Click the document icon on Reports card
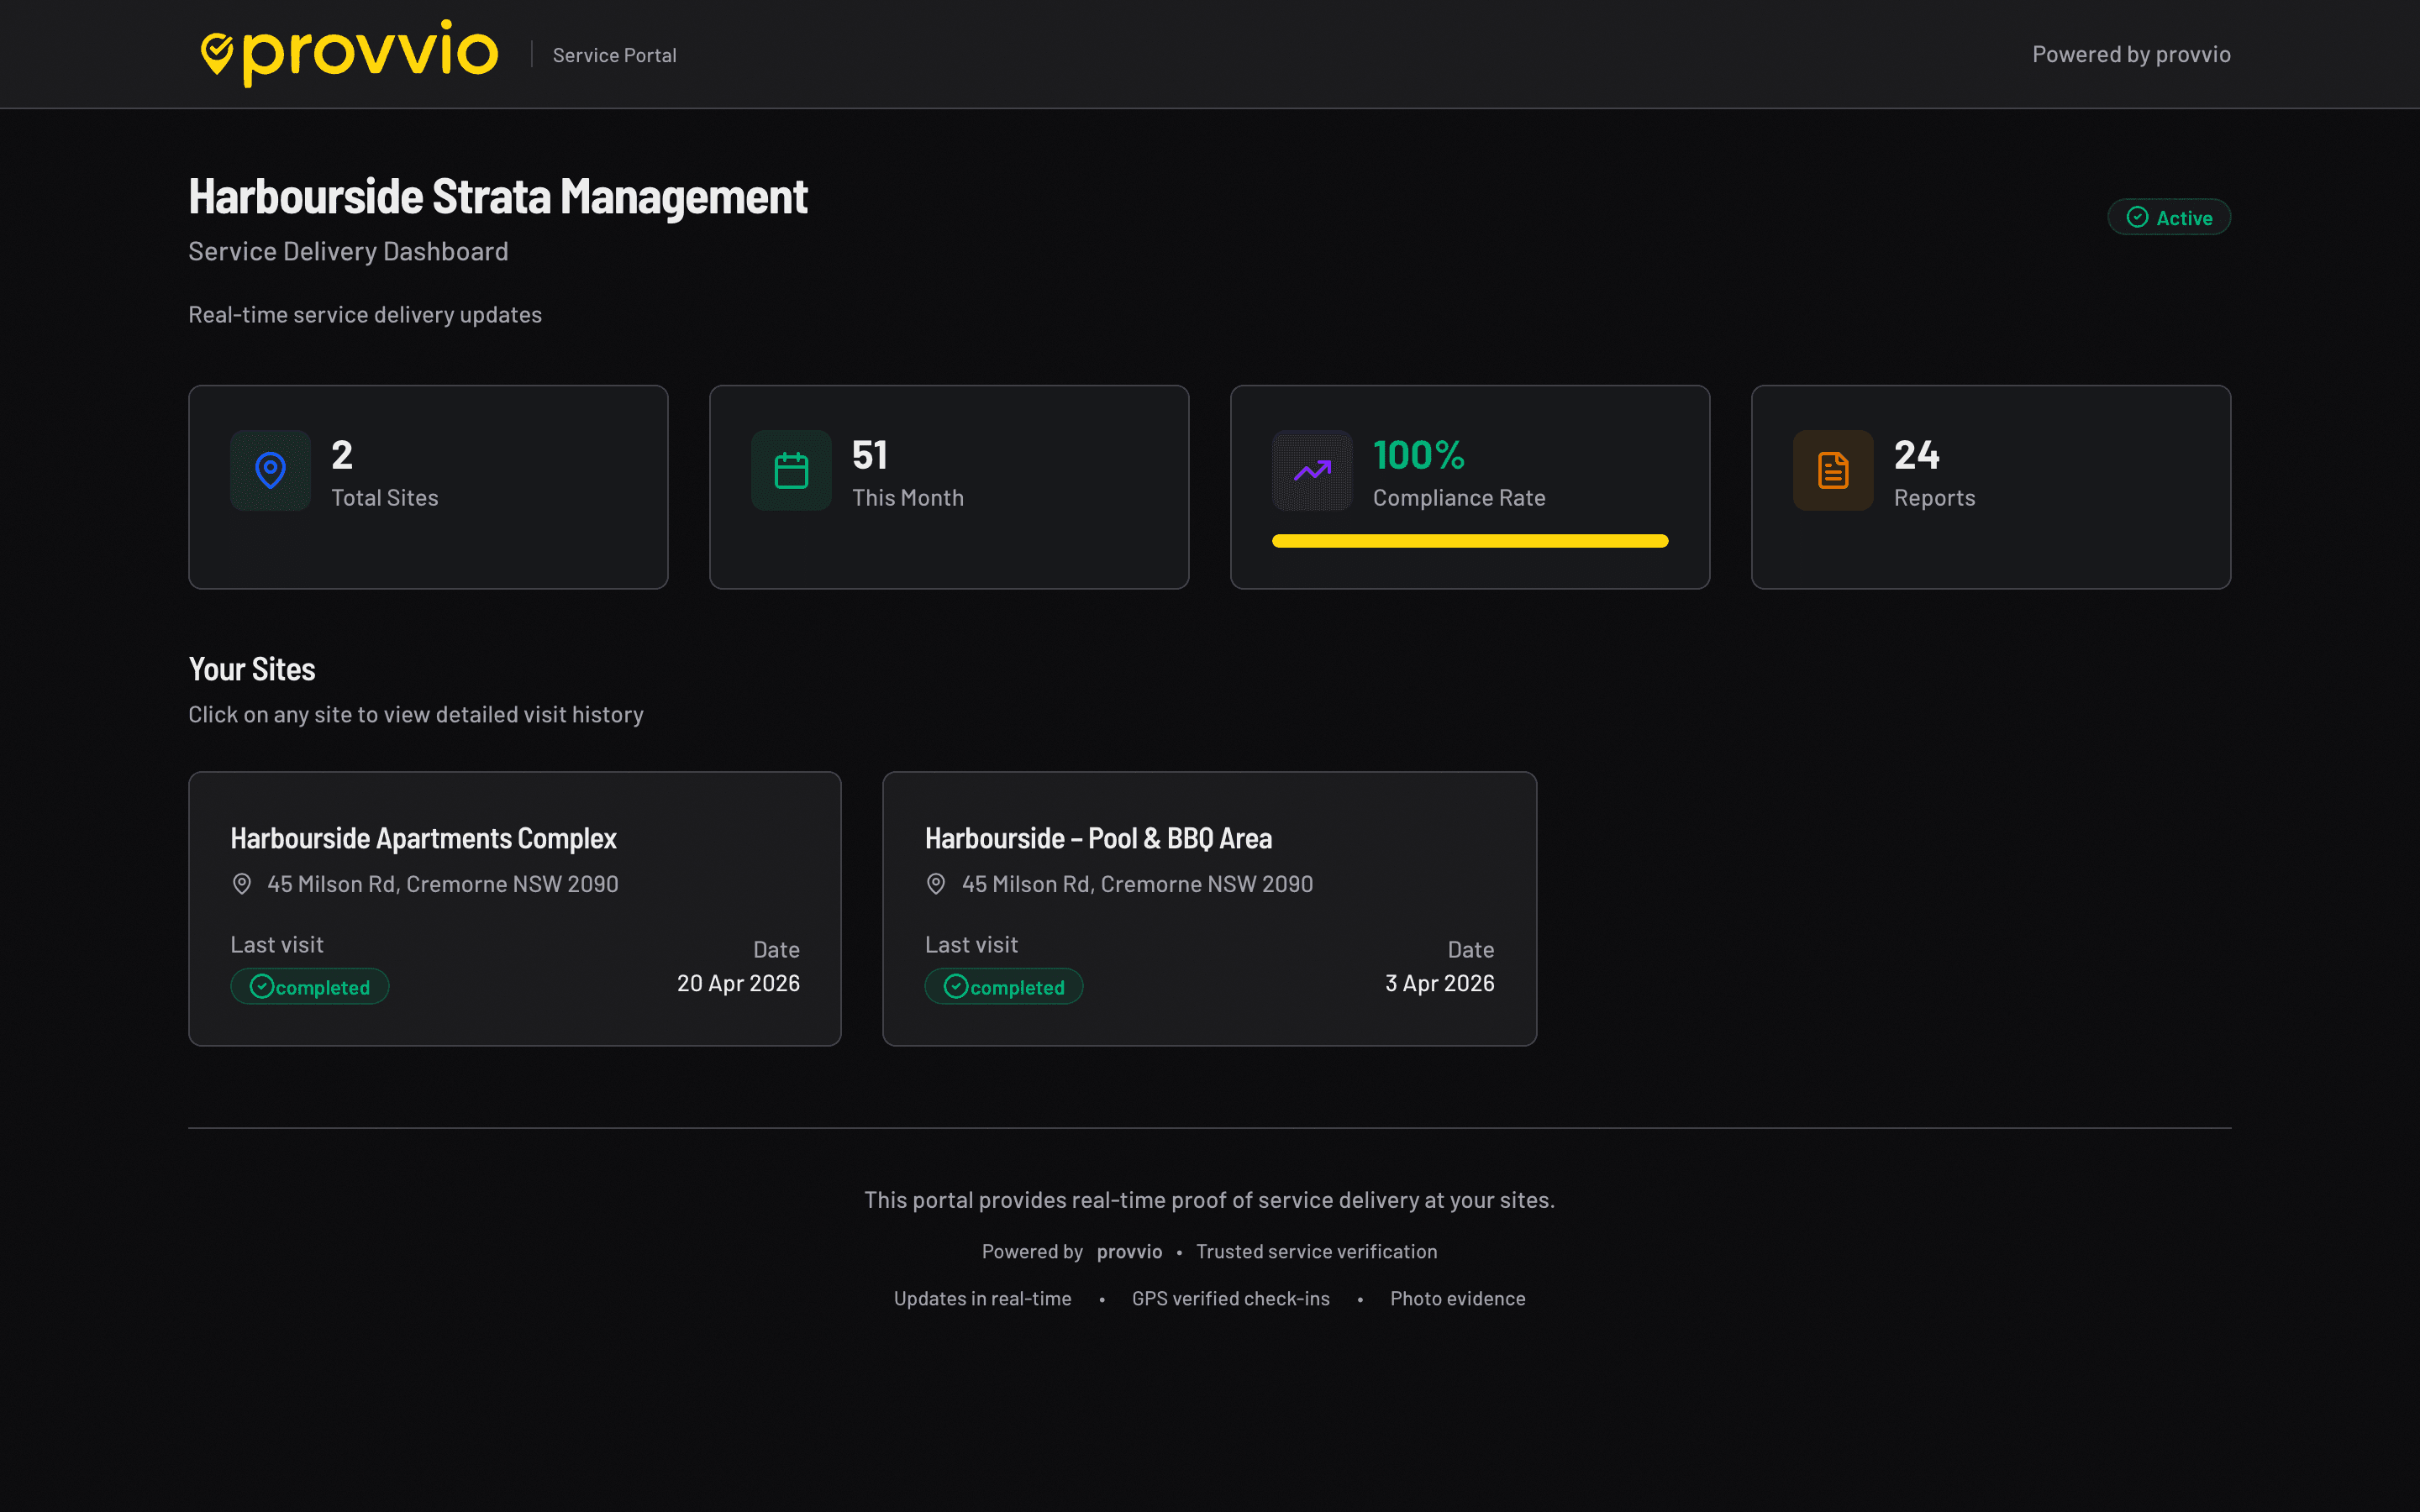2420x1512 pixels. (x=1832, y=470)
